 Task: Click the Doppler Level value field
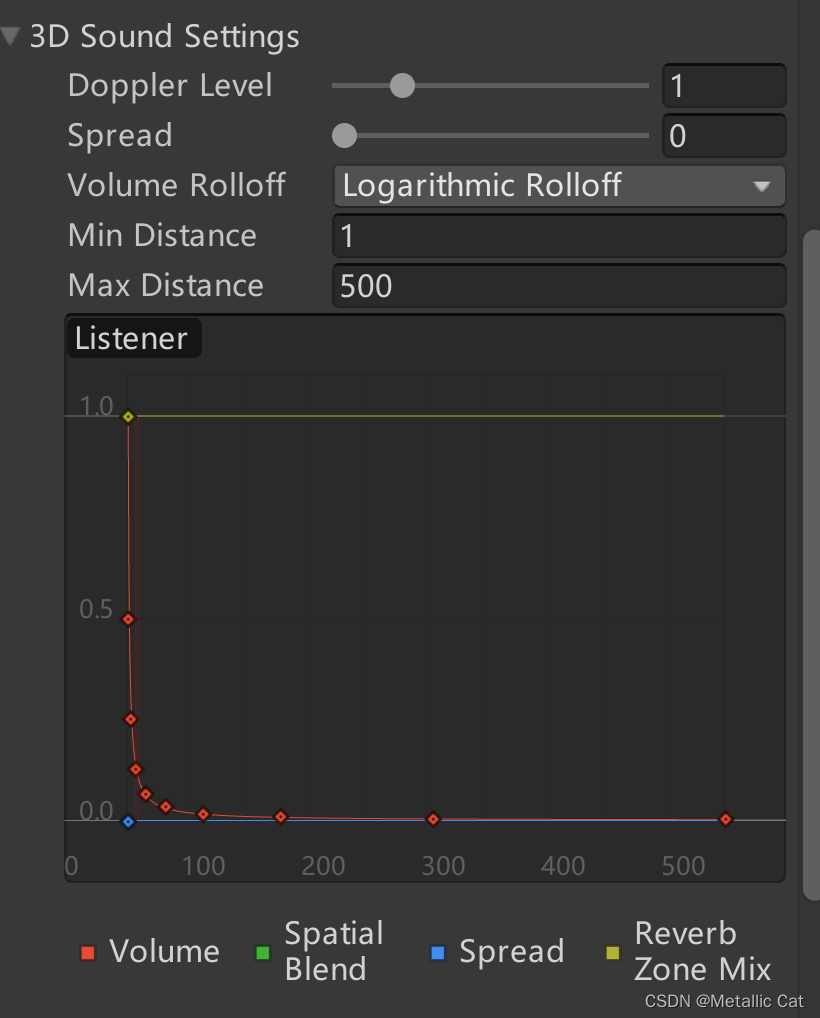[723, 85]
